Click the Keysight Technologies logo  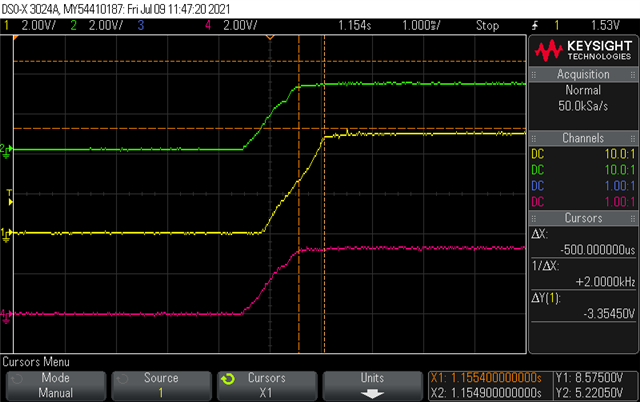coord(583,50)
